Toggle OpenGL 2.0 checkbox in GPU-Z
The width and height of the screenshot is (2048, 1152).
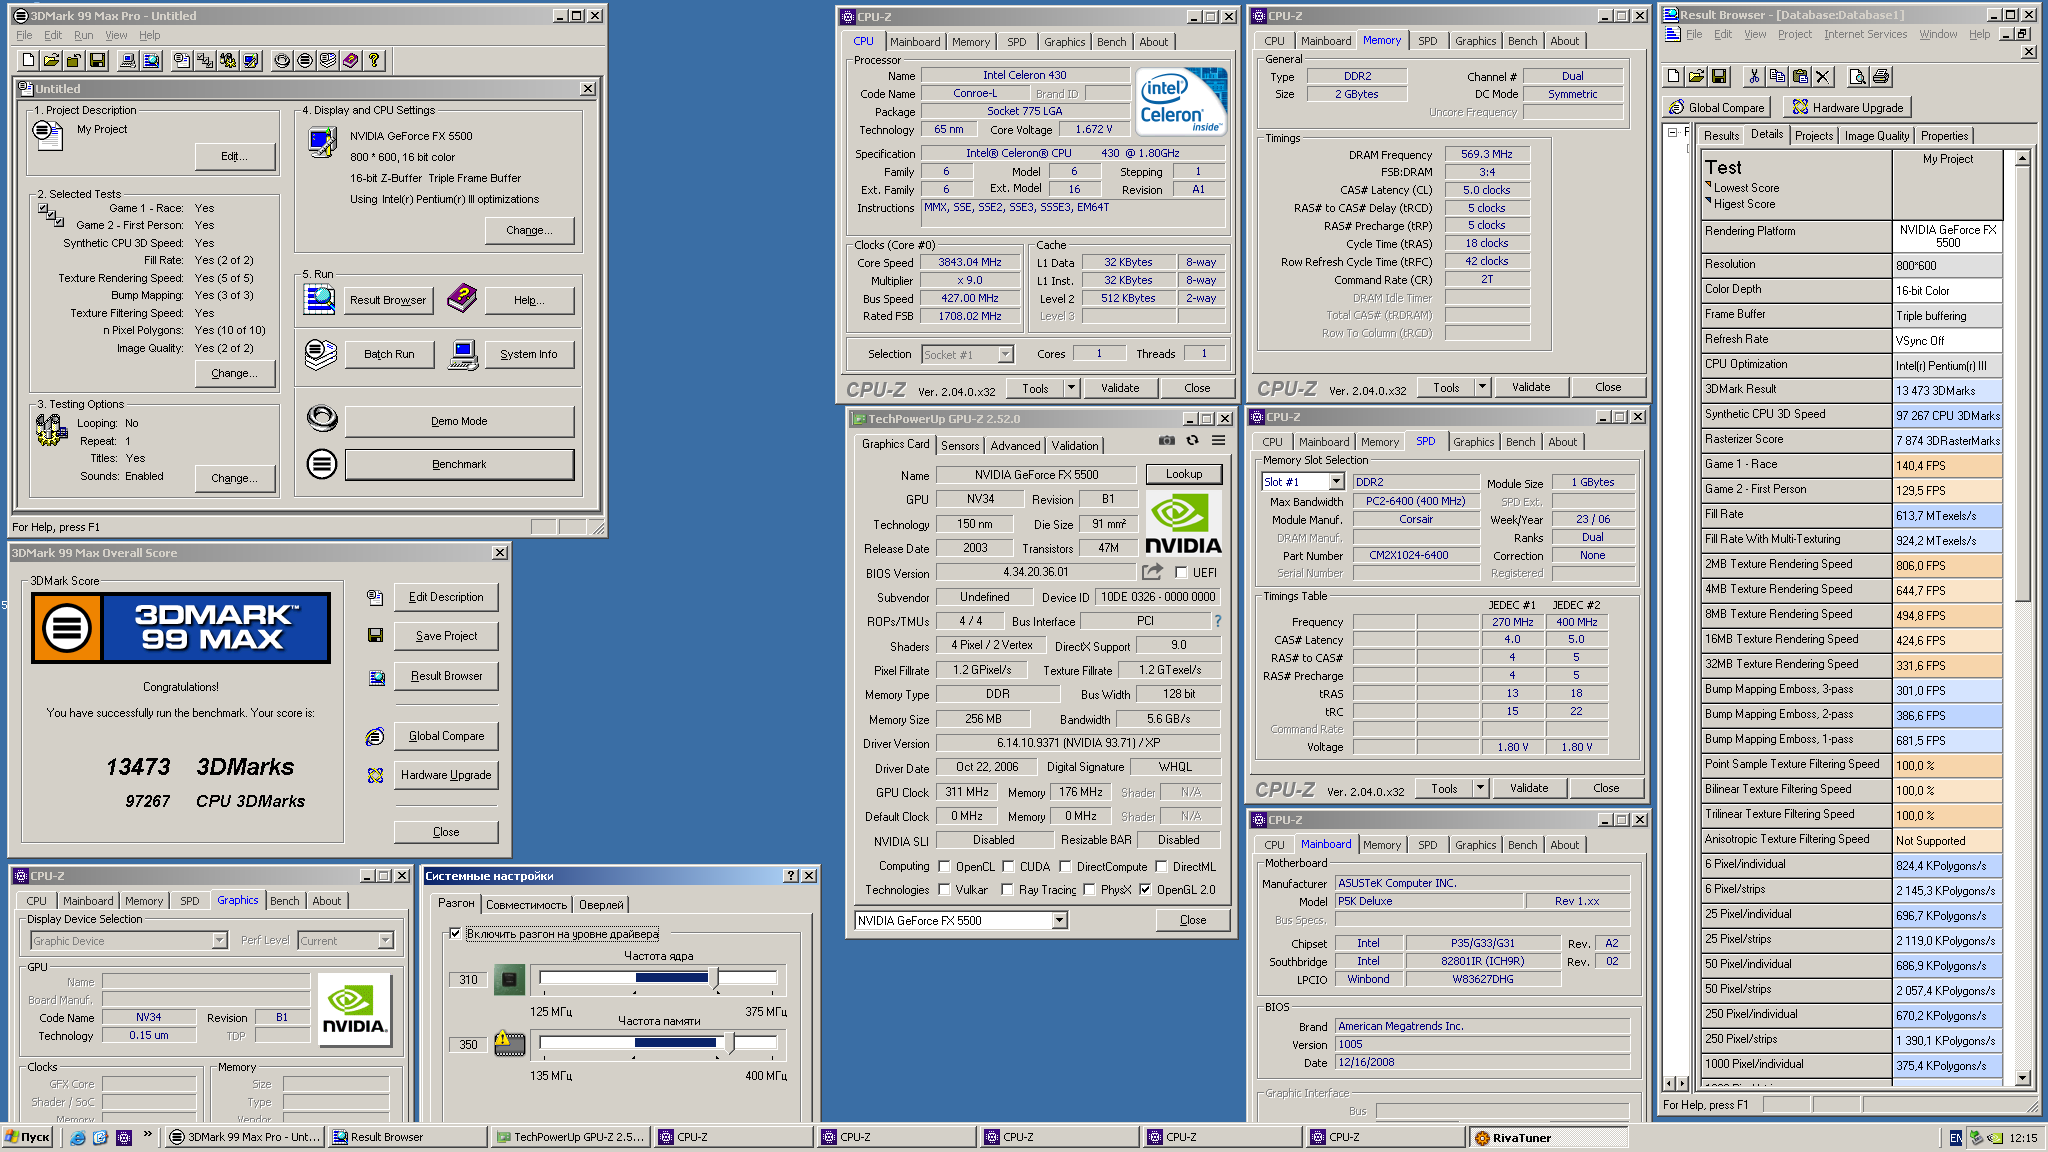(x=1145, y=889)
